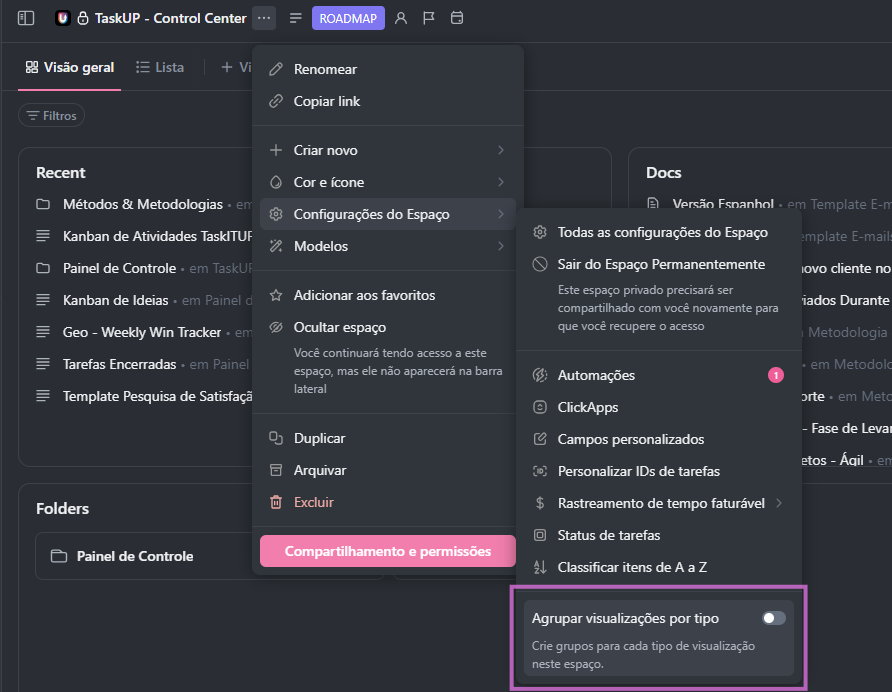Choose Ocultar espaço to hide the space
The height and width of the screenshot is (692, 892).
click(340, 327)
